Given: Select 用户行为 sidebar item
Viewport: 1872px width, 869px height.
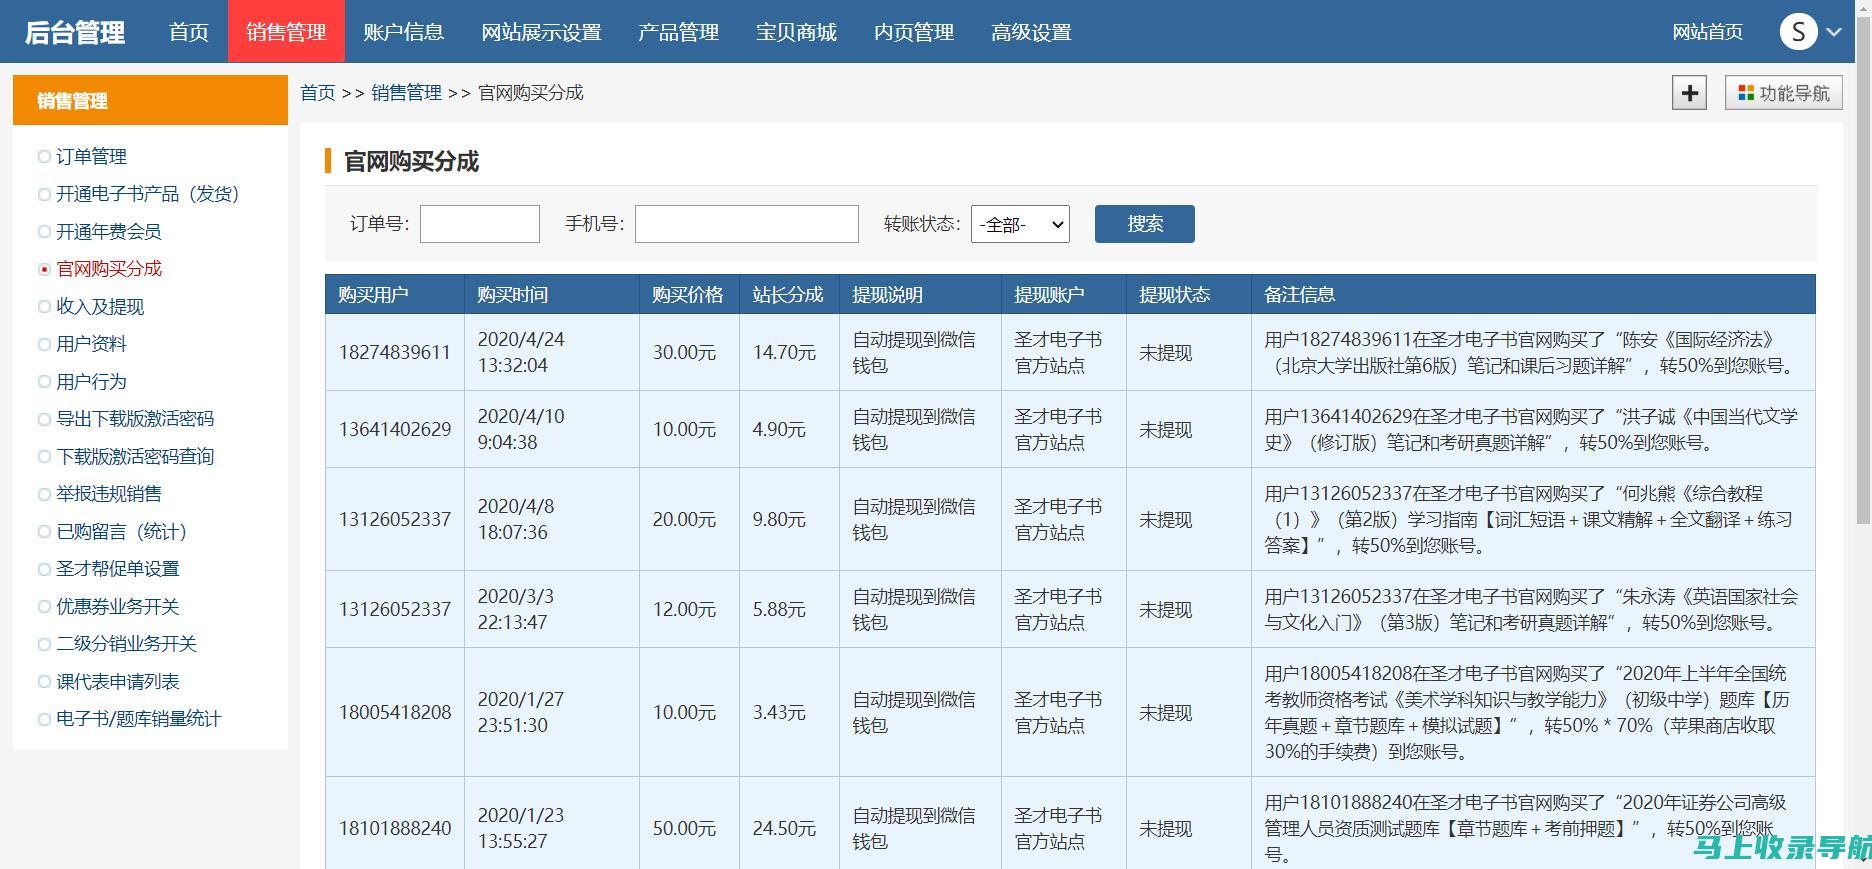Looking at the screenshot, I should tap(91, 381).
